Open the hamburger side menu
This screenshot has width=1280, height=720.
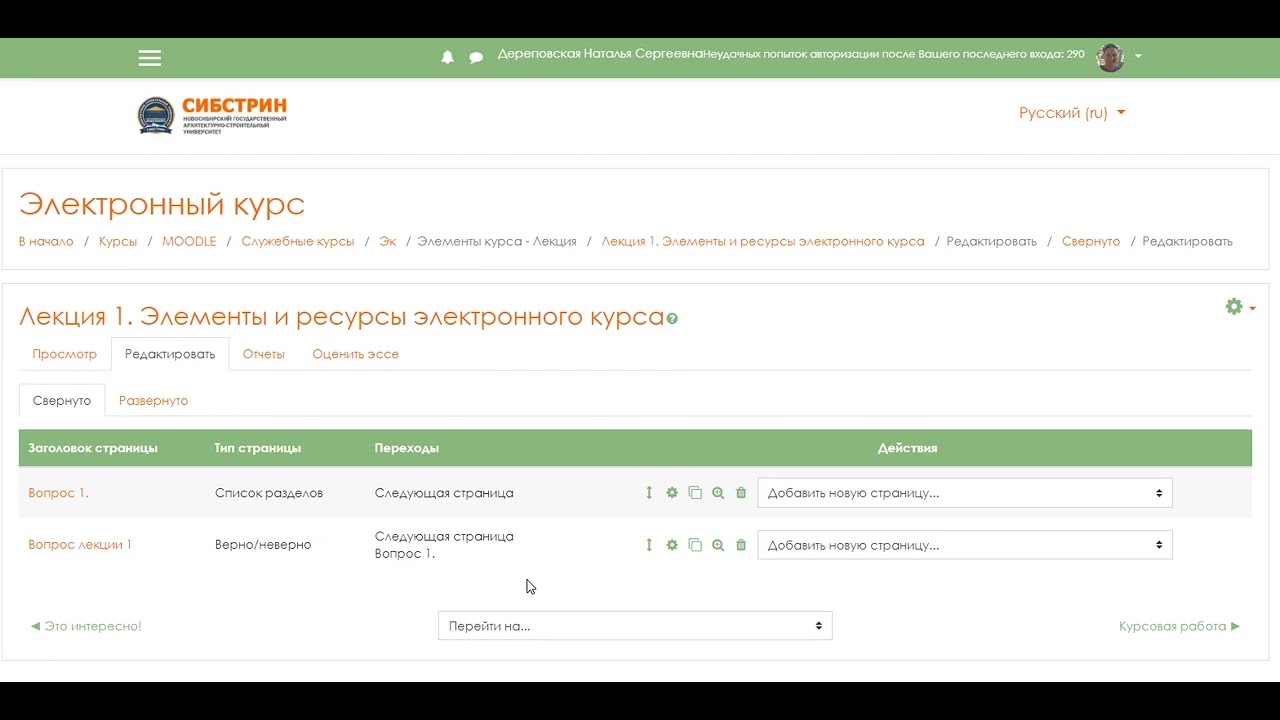tap(150, 58)
